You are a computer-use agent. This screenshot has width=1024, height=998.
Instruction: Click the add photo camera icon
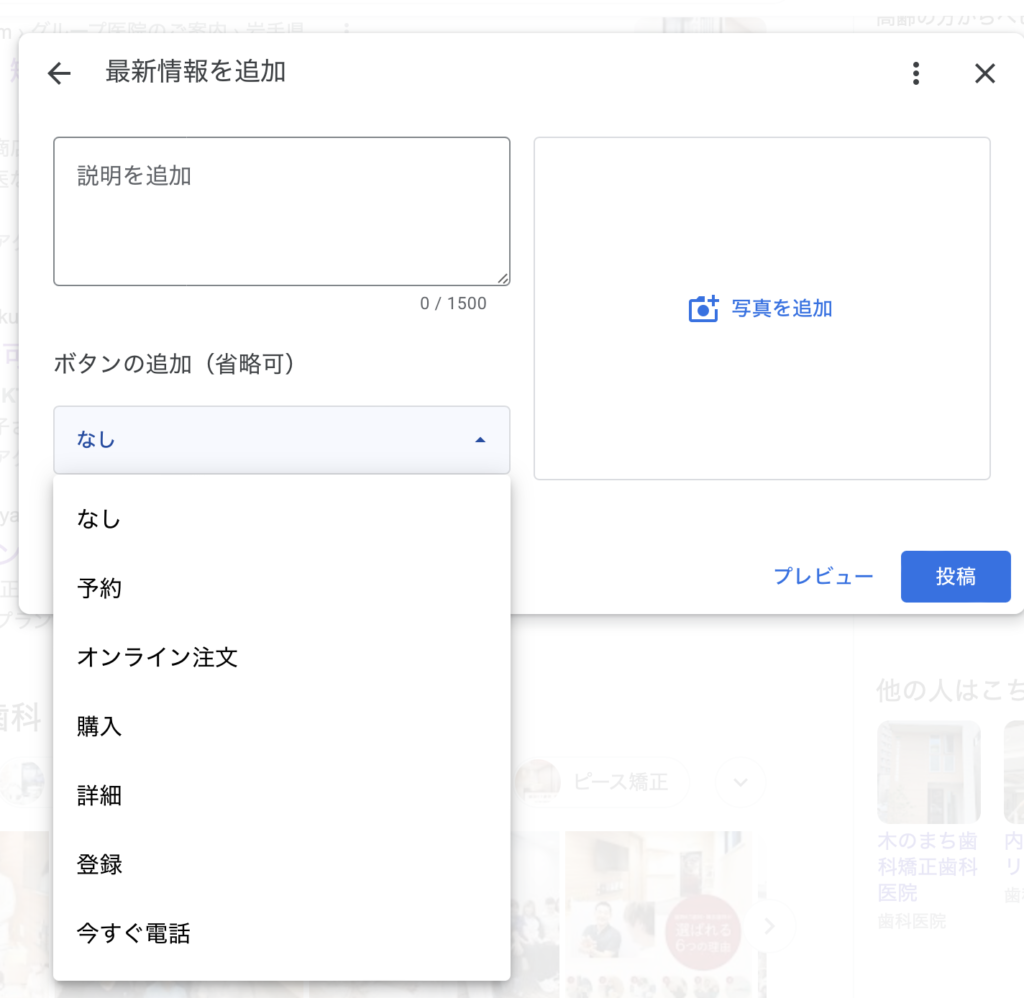coord(704,309)
